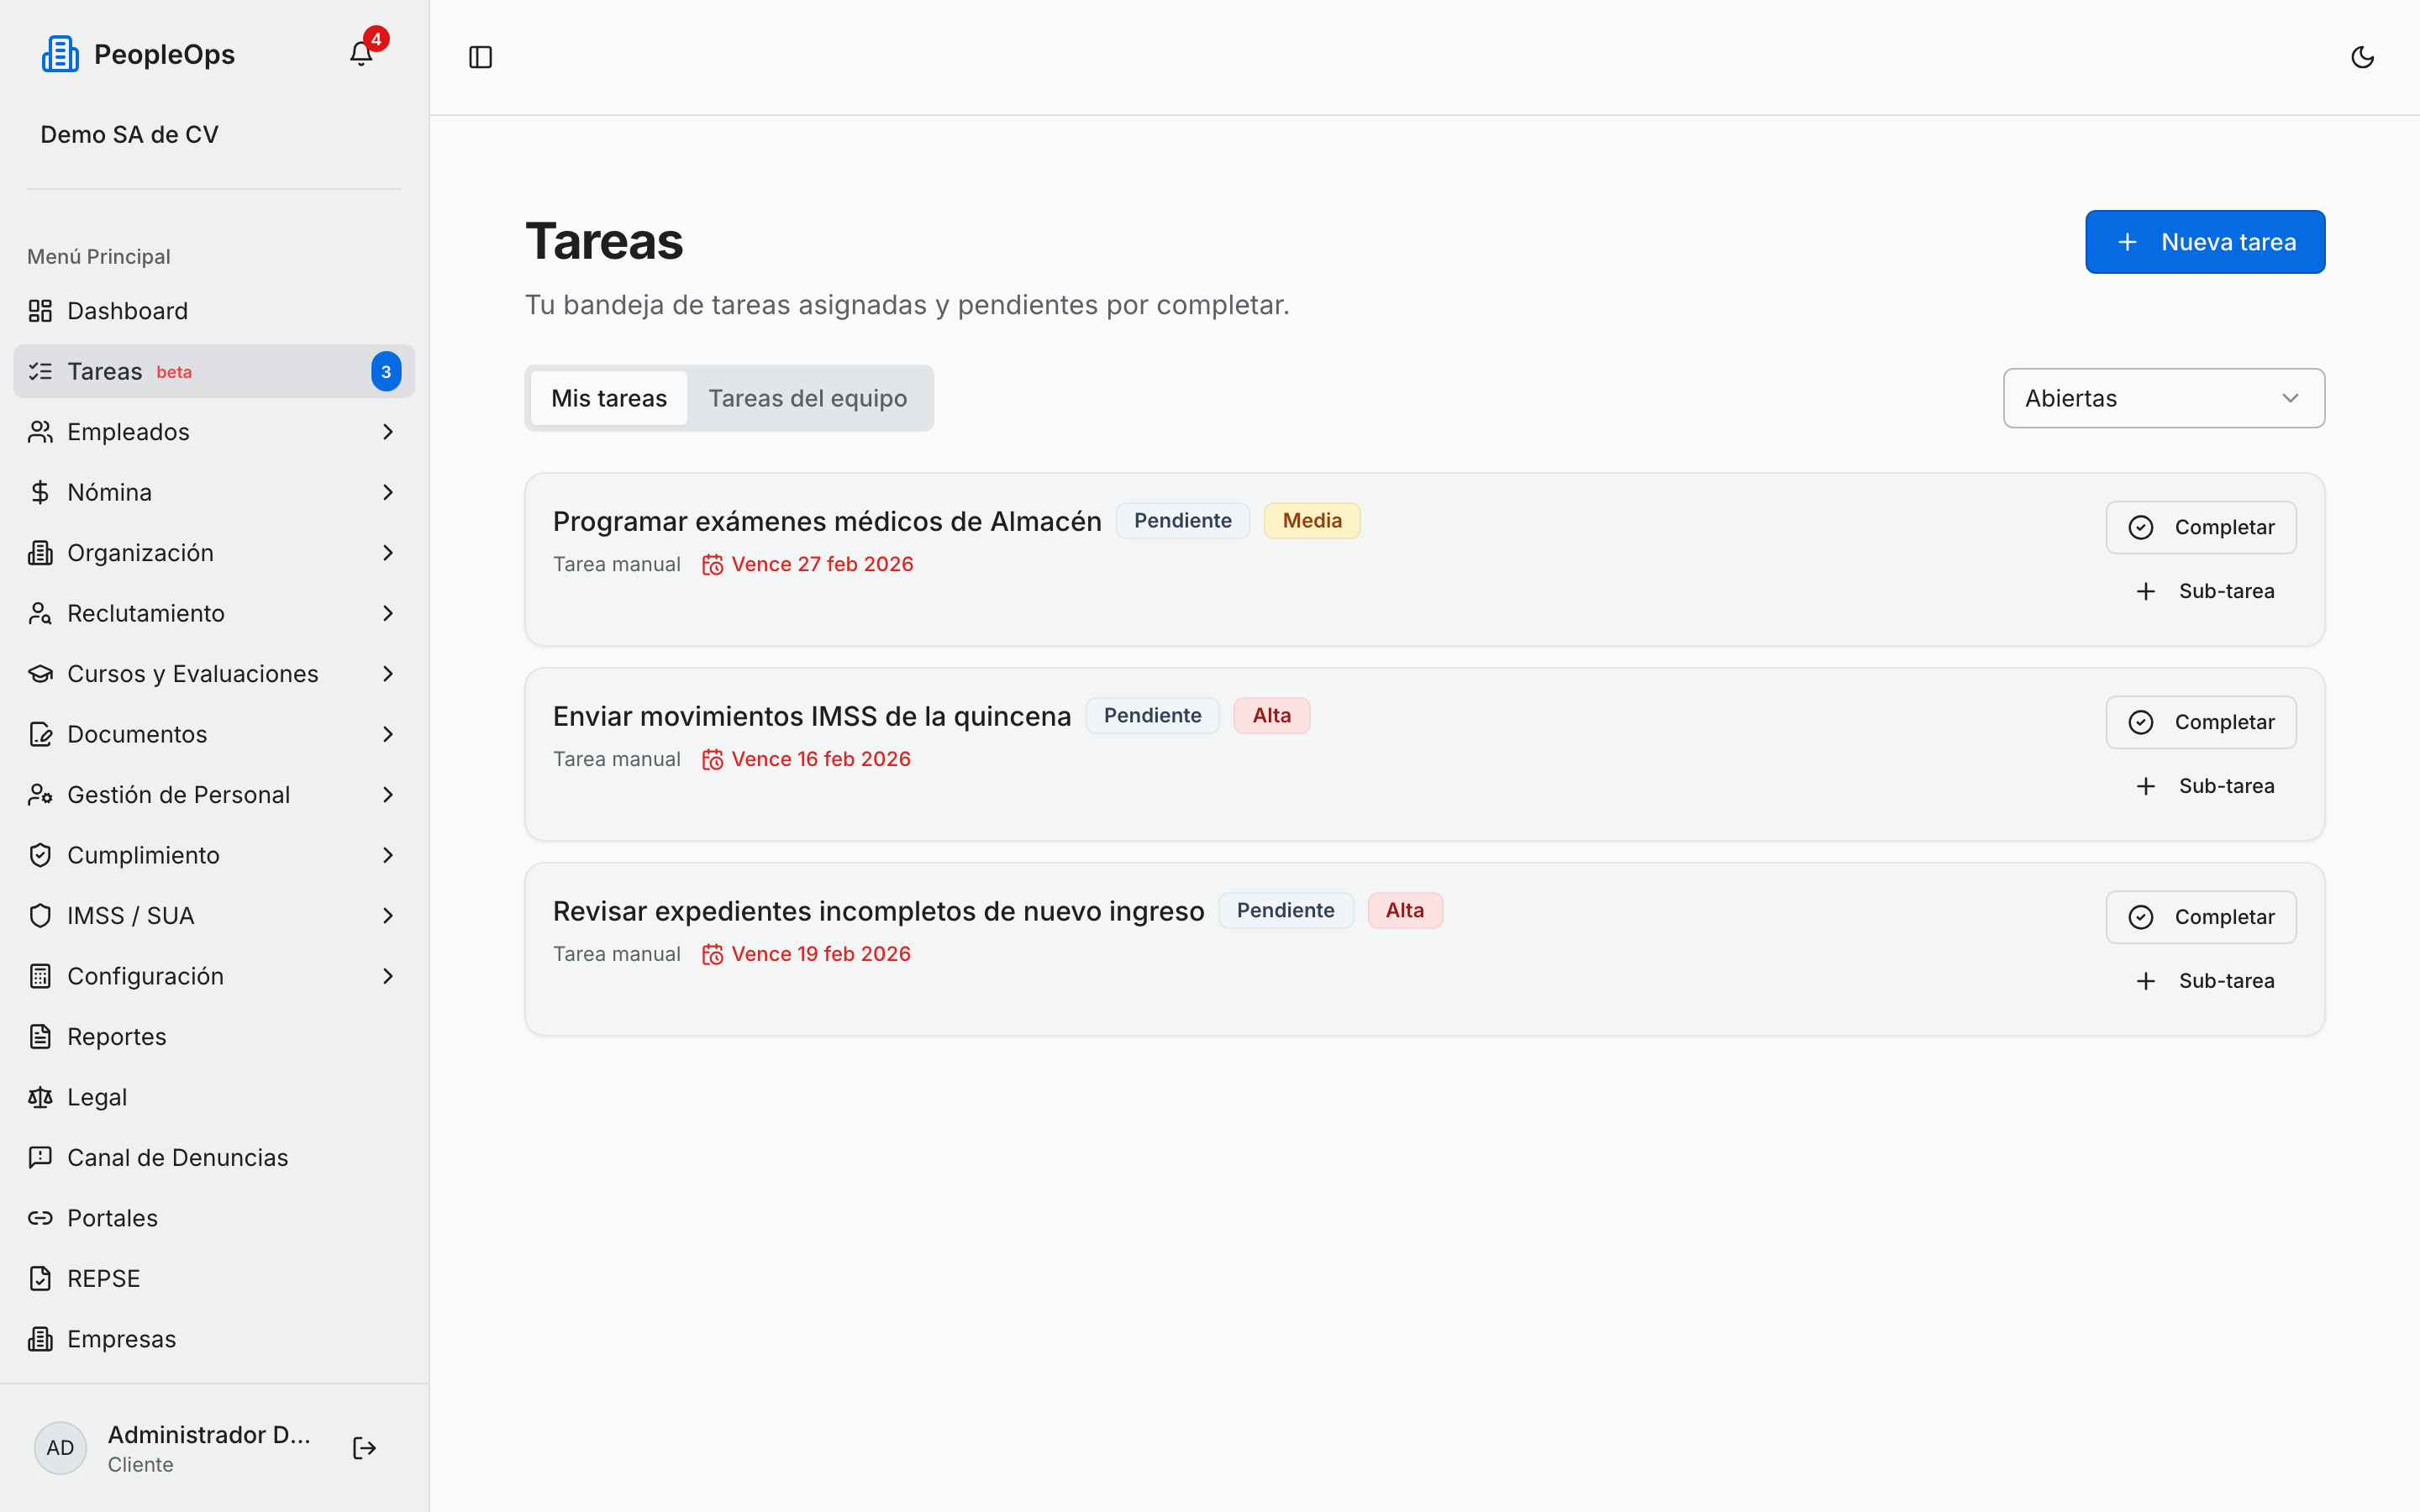Screen dimensions: 2420x1512
Task: Click the Tareas badge showing 3
Action: coord(386,372)
